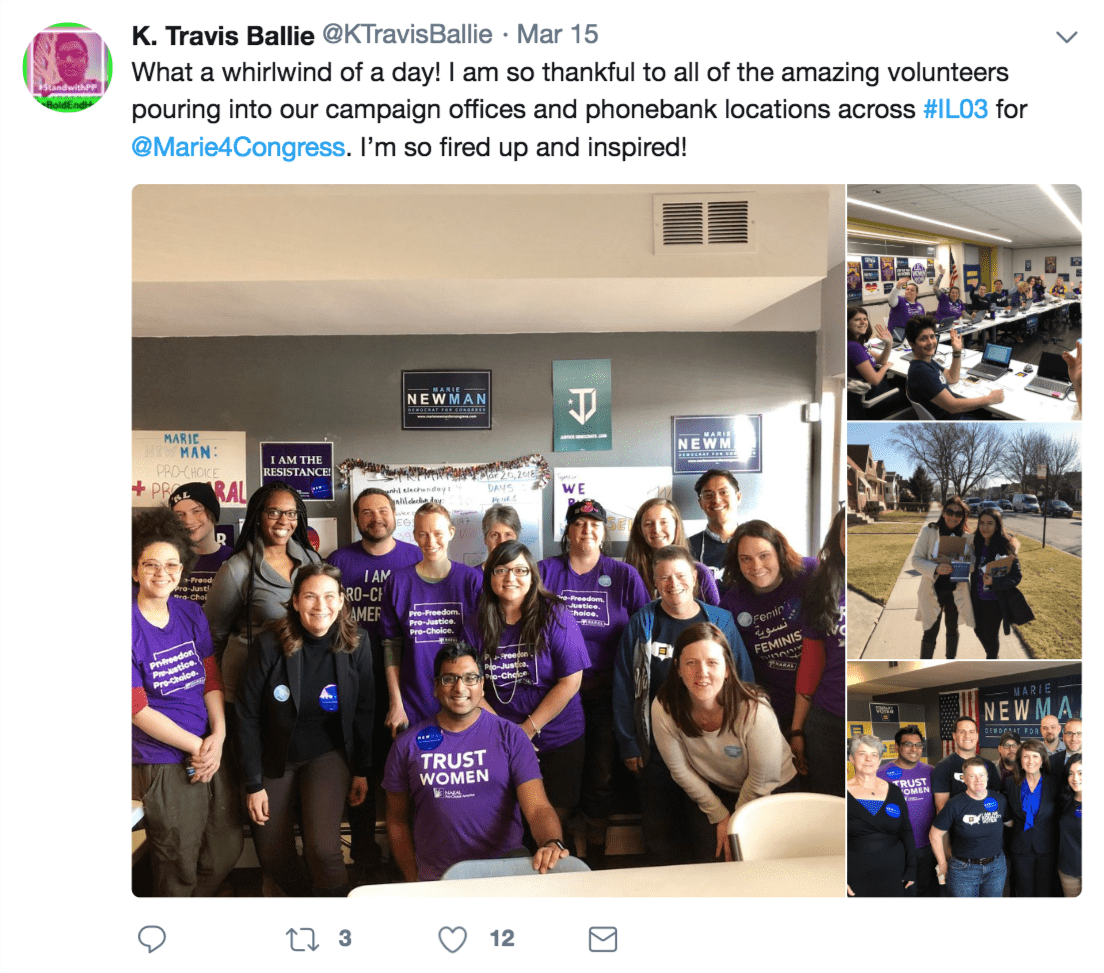Click the like count of 12
The height and width of the screenshot is (973, 1104).
click(502, 939)
